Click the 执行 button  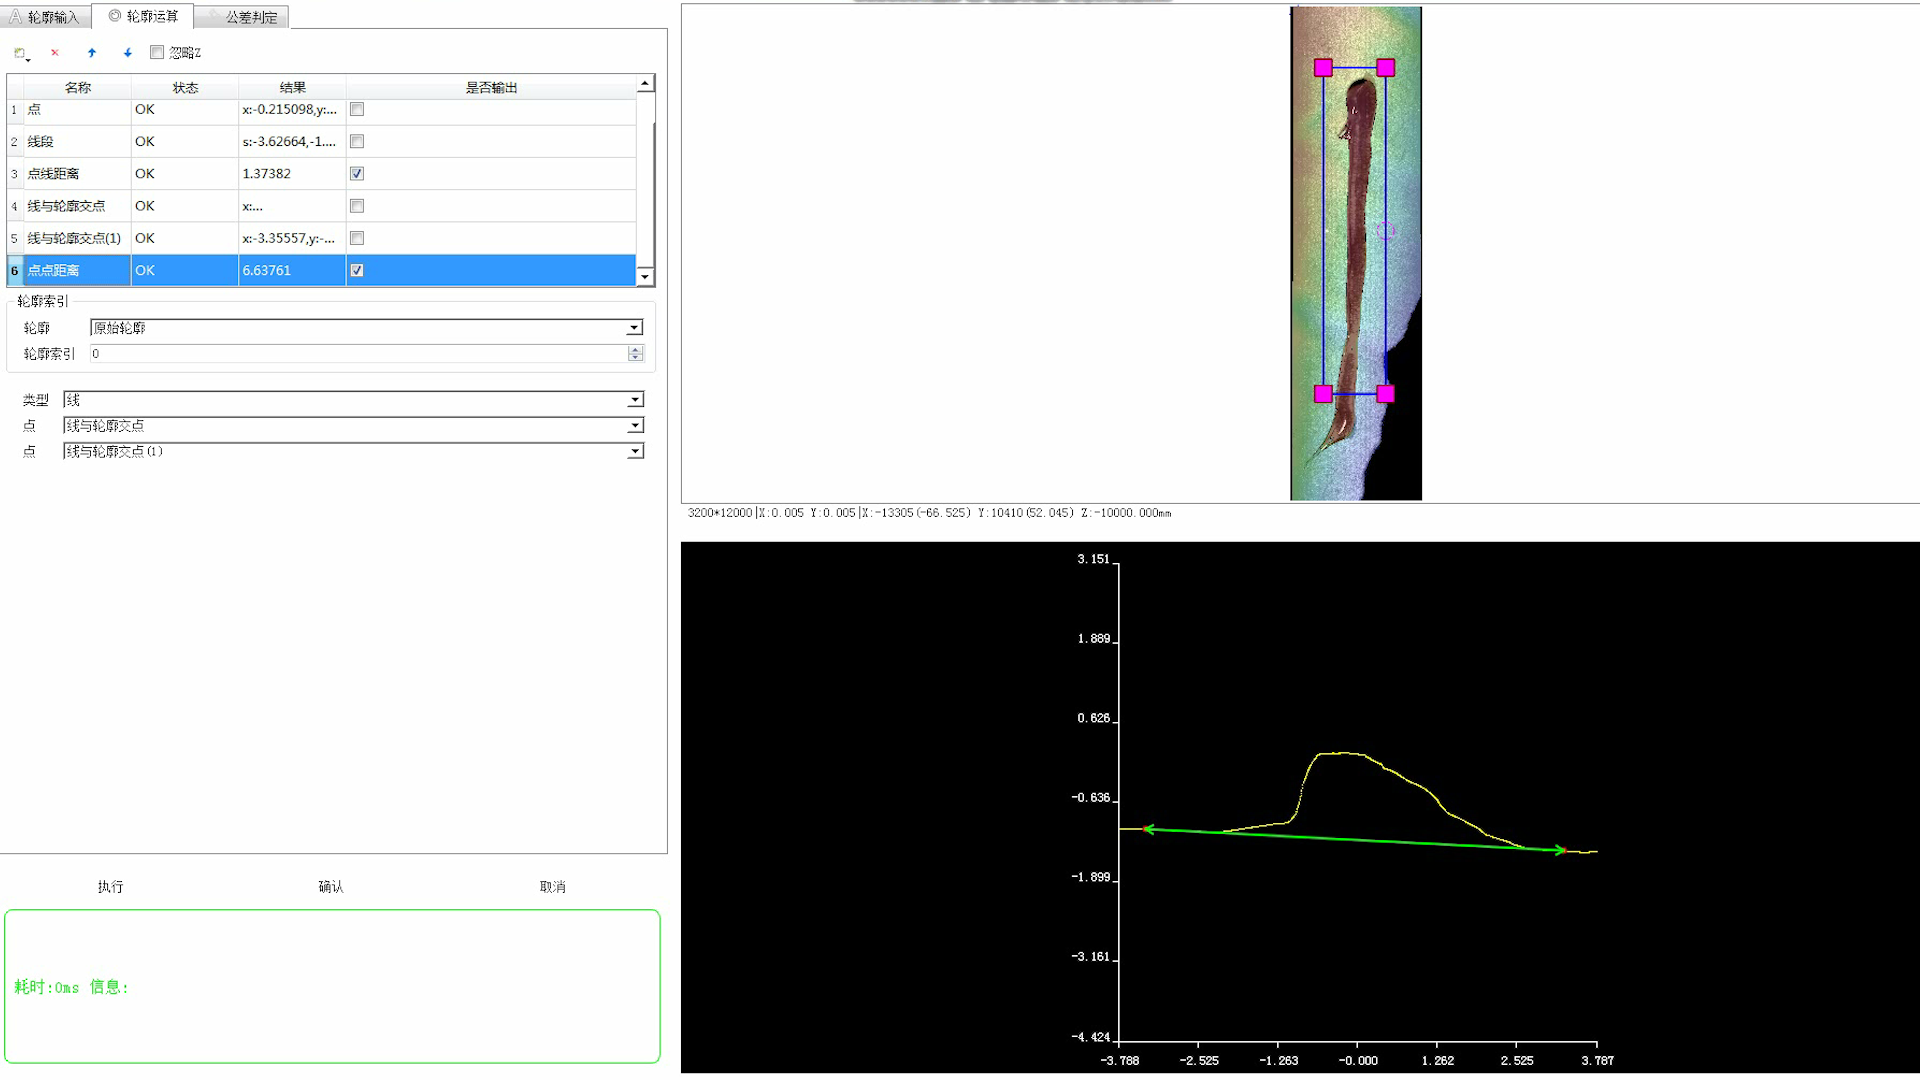tap(110, 887)
